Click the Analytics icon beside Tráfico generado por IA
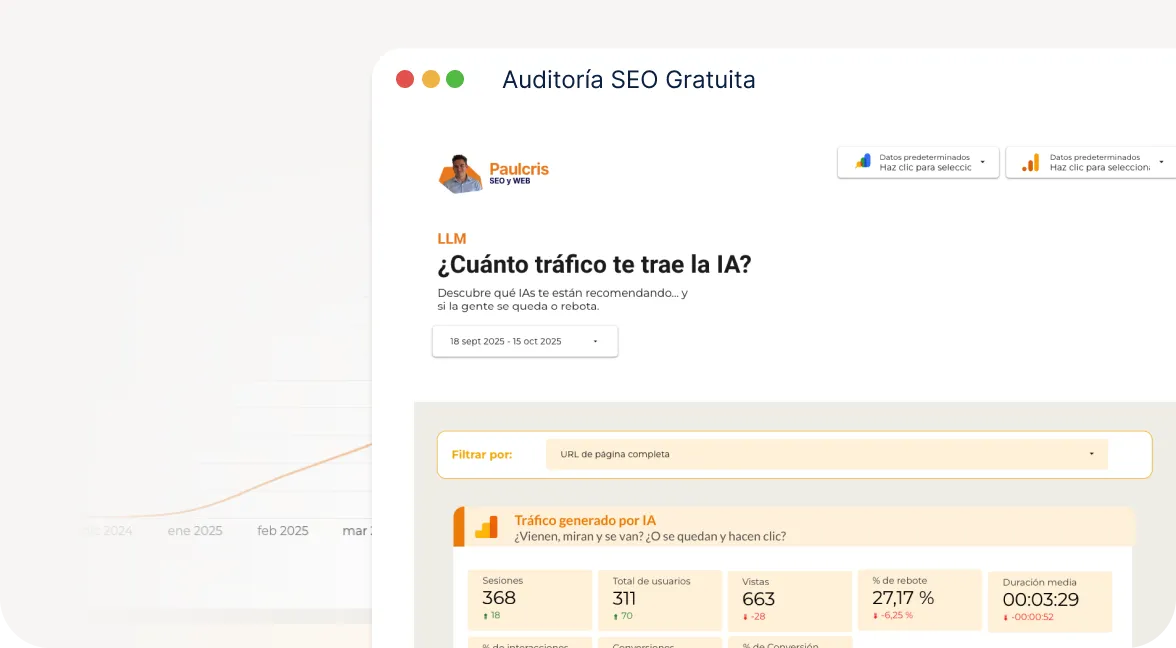The height and width of the screenshot is (648, 1176). [x=486, y=528]
